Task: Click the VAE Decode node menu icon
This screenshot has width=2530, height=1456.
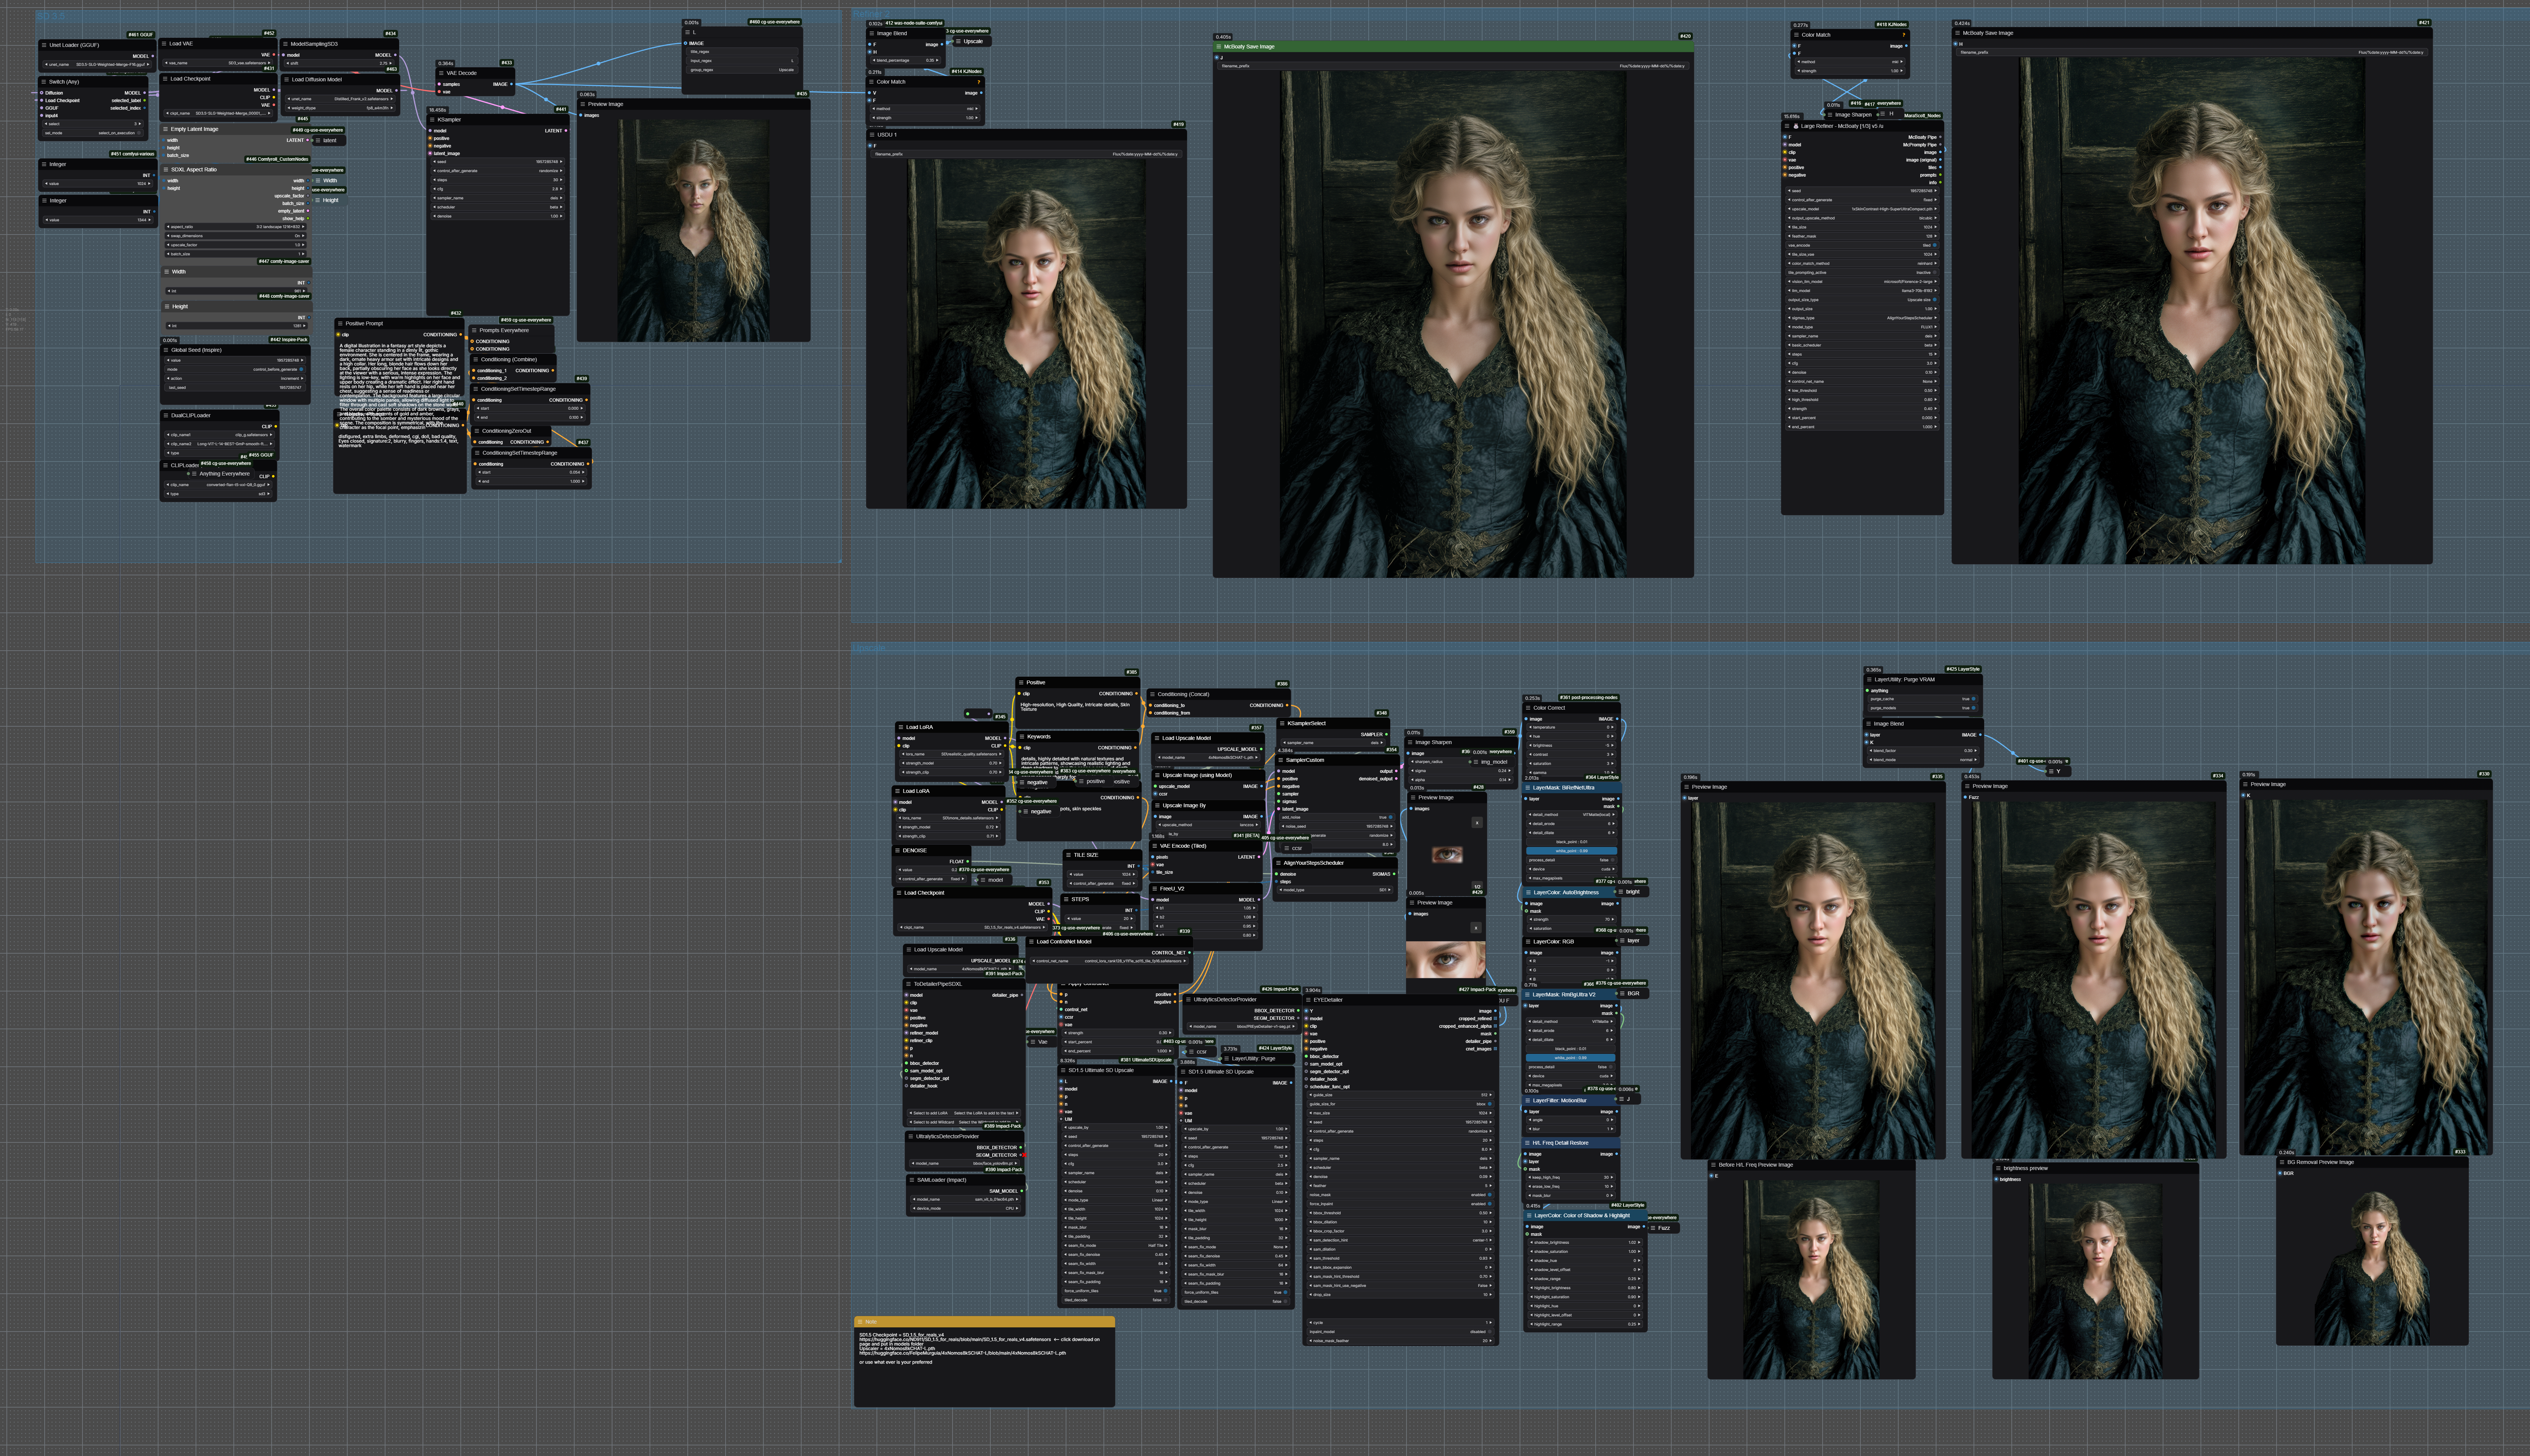Action: click(x=441, y=73)
